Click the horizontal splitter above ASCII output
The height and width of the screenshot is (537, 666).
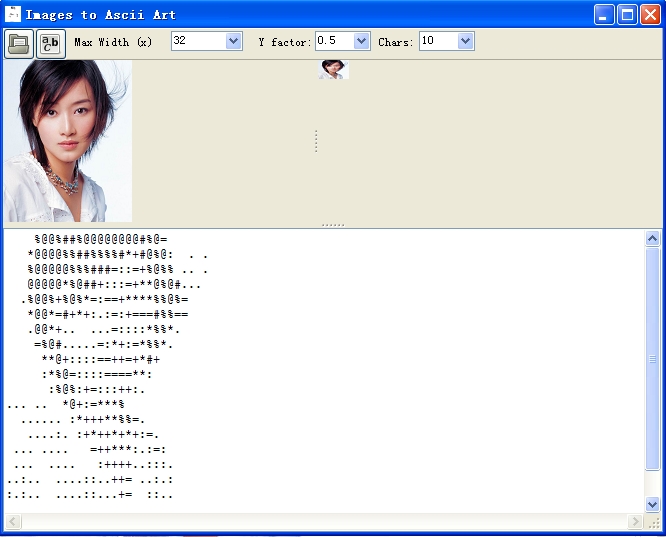pos(333,225)
